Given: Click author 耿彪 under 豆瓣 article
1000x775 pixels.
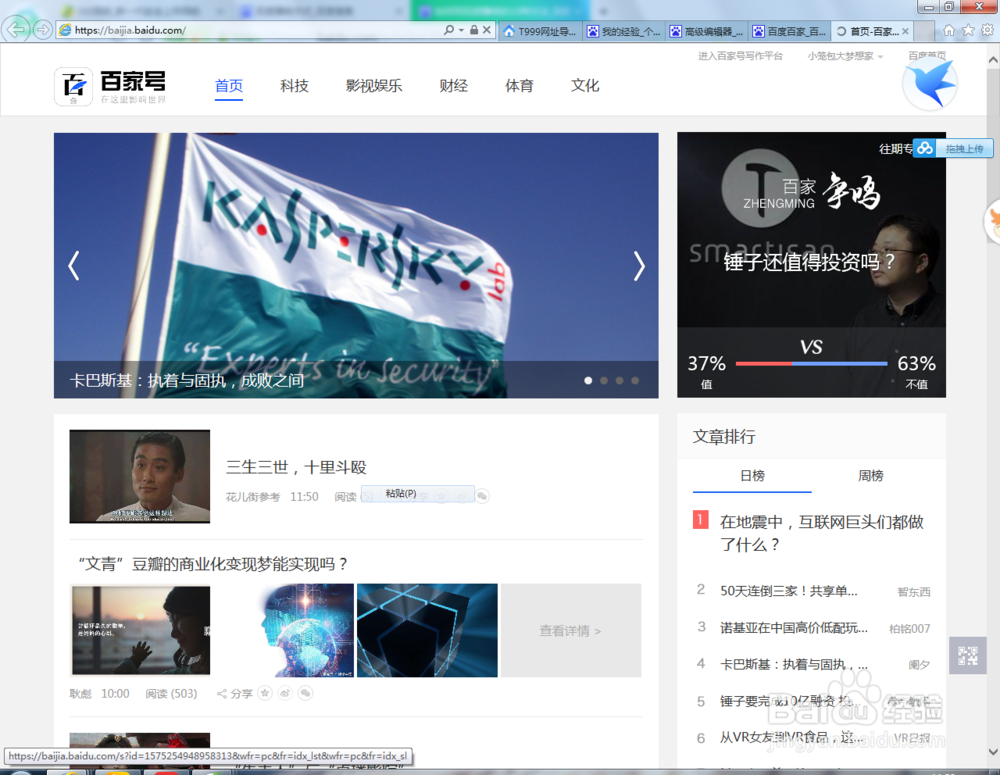Looking at the screenshot, I should pos(80,693).
